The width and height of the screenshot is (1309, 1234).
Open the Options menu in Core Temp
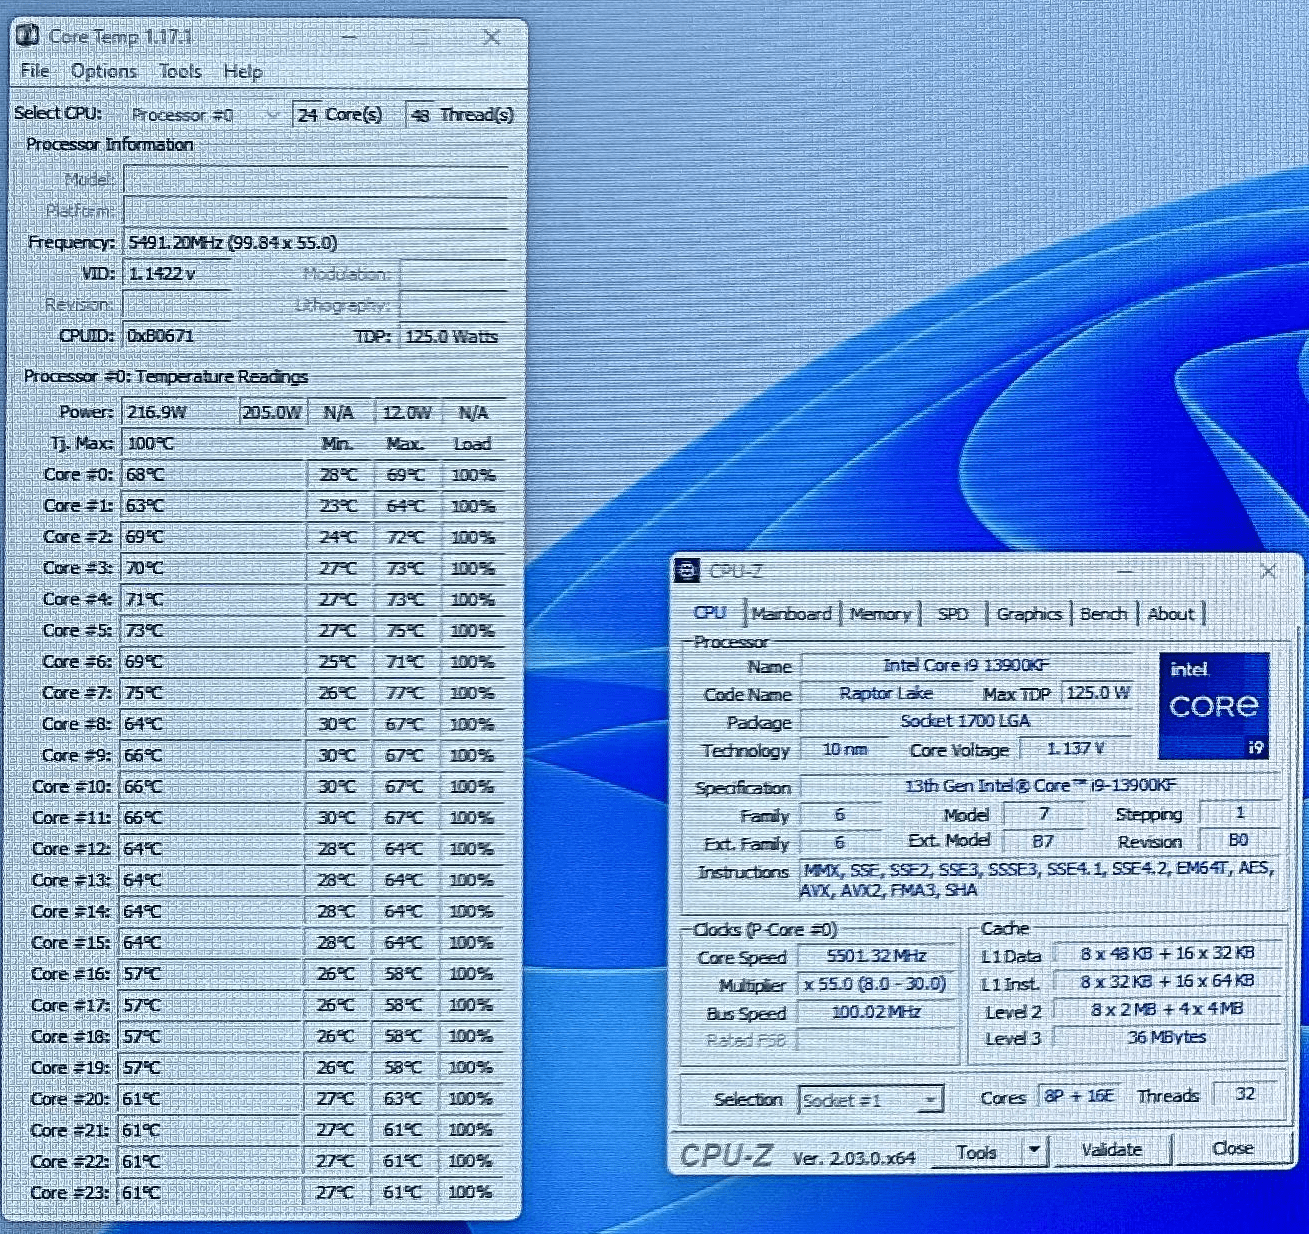(104, 71)
